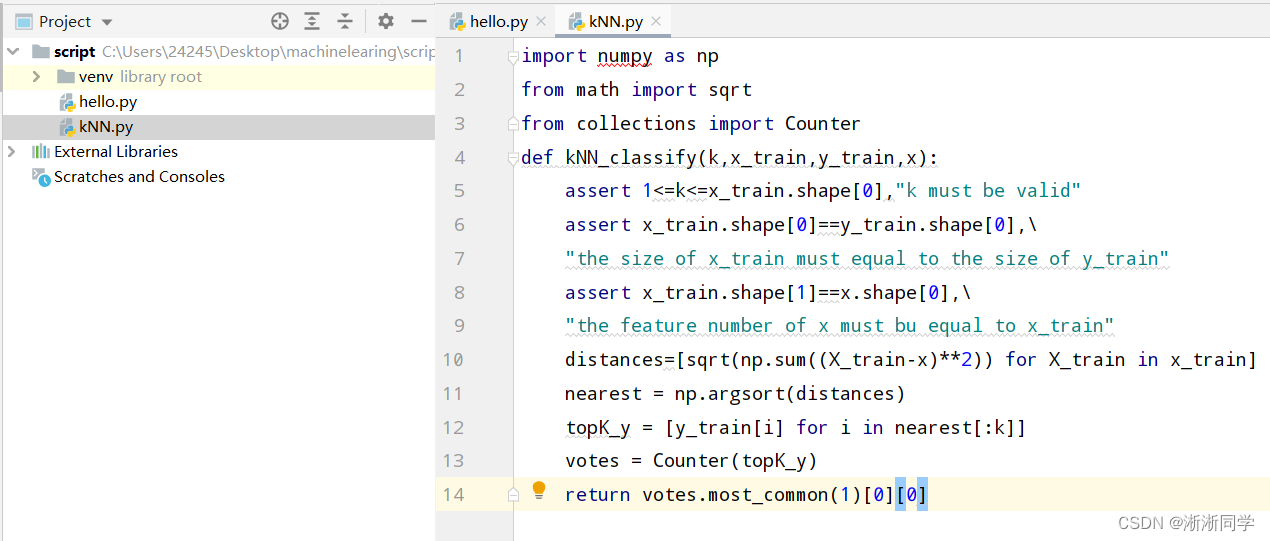The height and width of the screenshot is (541, 1270).
Task: Fold the kNN_classify function at line 4
Action: coord(514,158)
